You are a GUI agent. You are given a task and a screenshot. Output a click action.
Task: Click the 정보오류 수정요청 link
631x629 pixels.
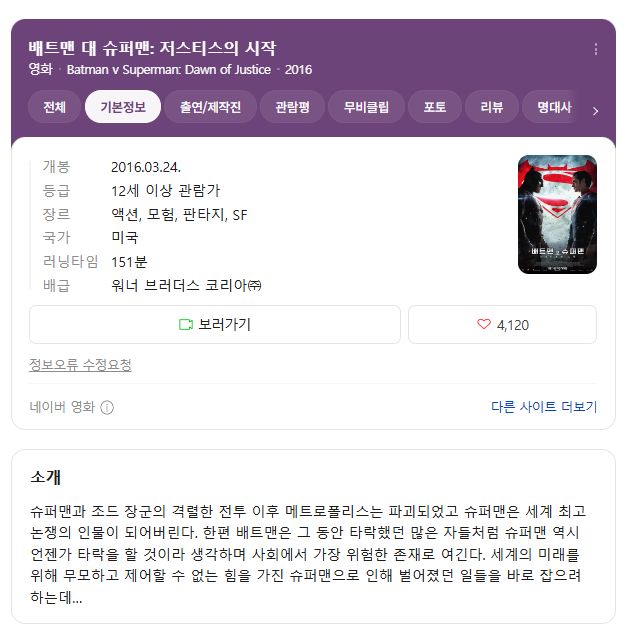click(x=80, y=365)
